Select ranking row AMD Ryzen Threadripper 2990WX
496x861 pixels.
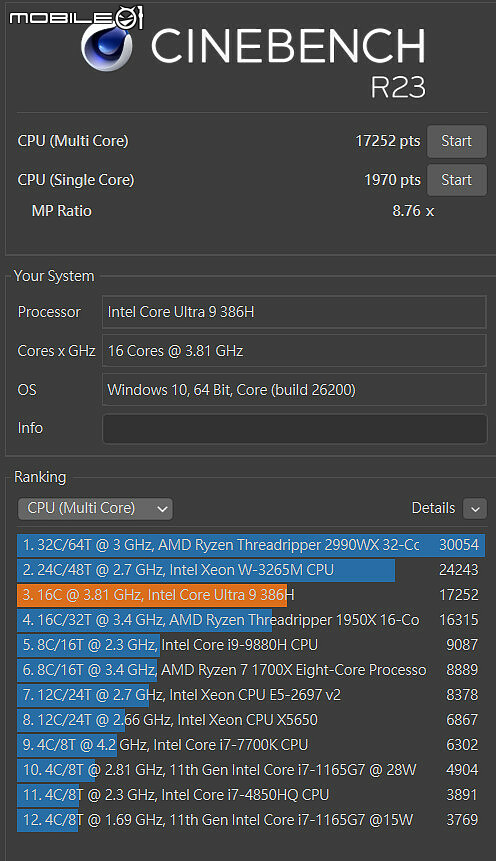click(251, 545)
